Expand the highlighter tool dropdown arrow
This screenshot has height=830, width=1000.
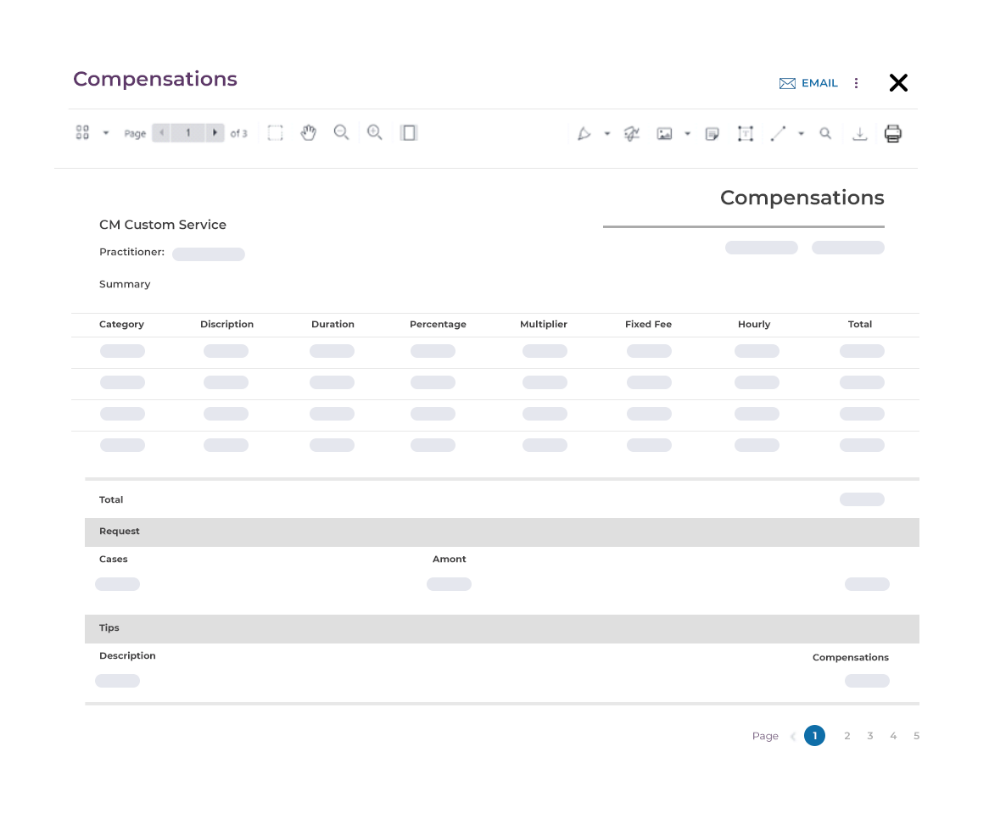(x=607, y=134)
